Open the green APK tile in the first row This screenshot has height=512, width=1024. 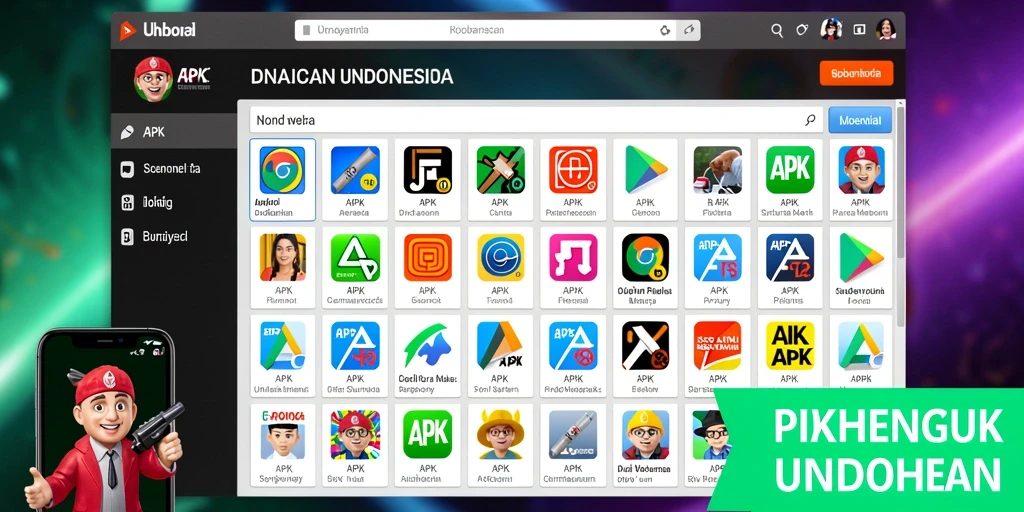[x=790, y=180]
